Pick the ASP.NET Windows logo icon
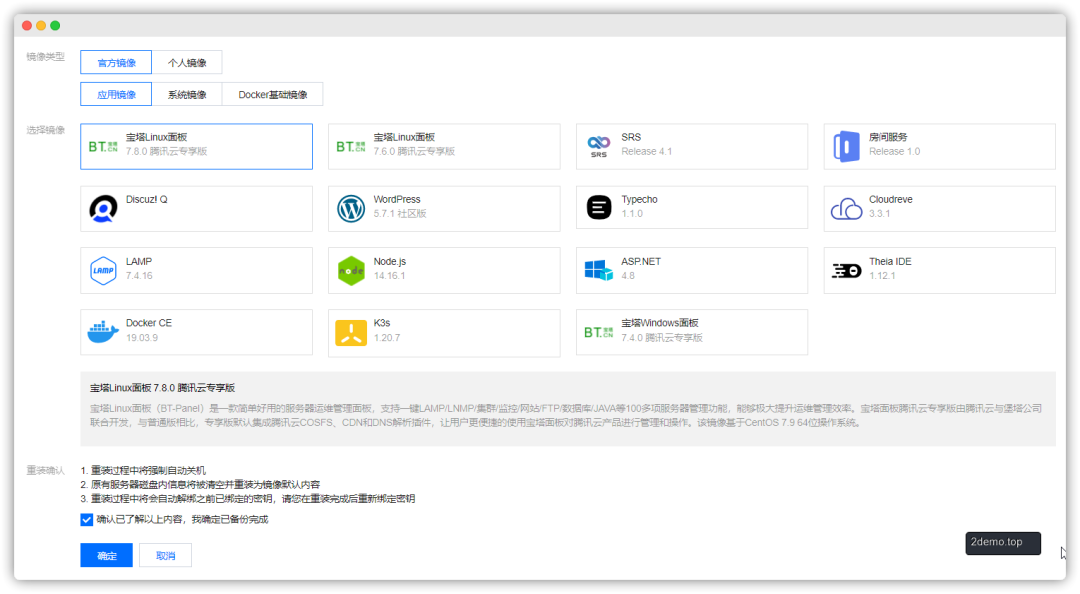The height and width of the screenshot is (594, 1080). [x=599, y=270]
